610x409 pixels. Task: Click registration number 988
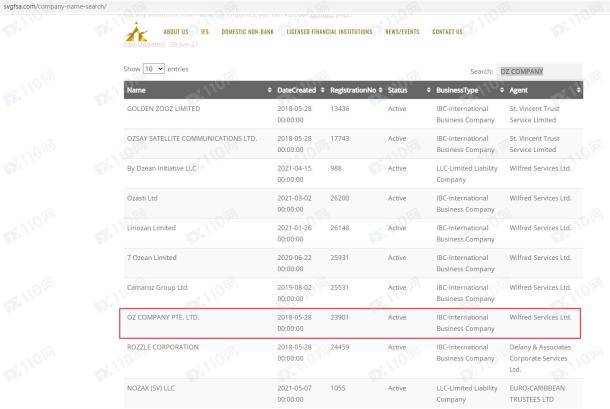tap(336, 169)
